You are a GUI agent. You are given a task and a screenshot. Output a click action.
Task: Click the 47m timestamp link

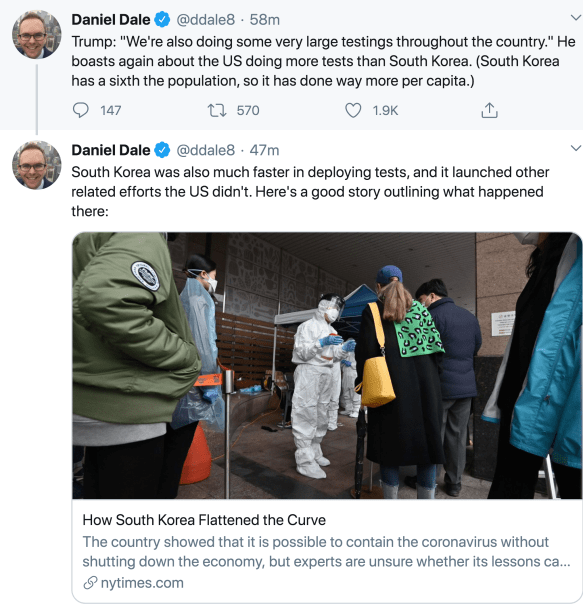click(x=264, y=150)
